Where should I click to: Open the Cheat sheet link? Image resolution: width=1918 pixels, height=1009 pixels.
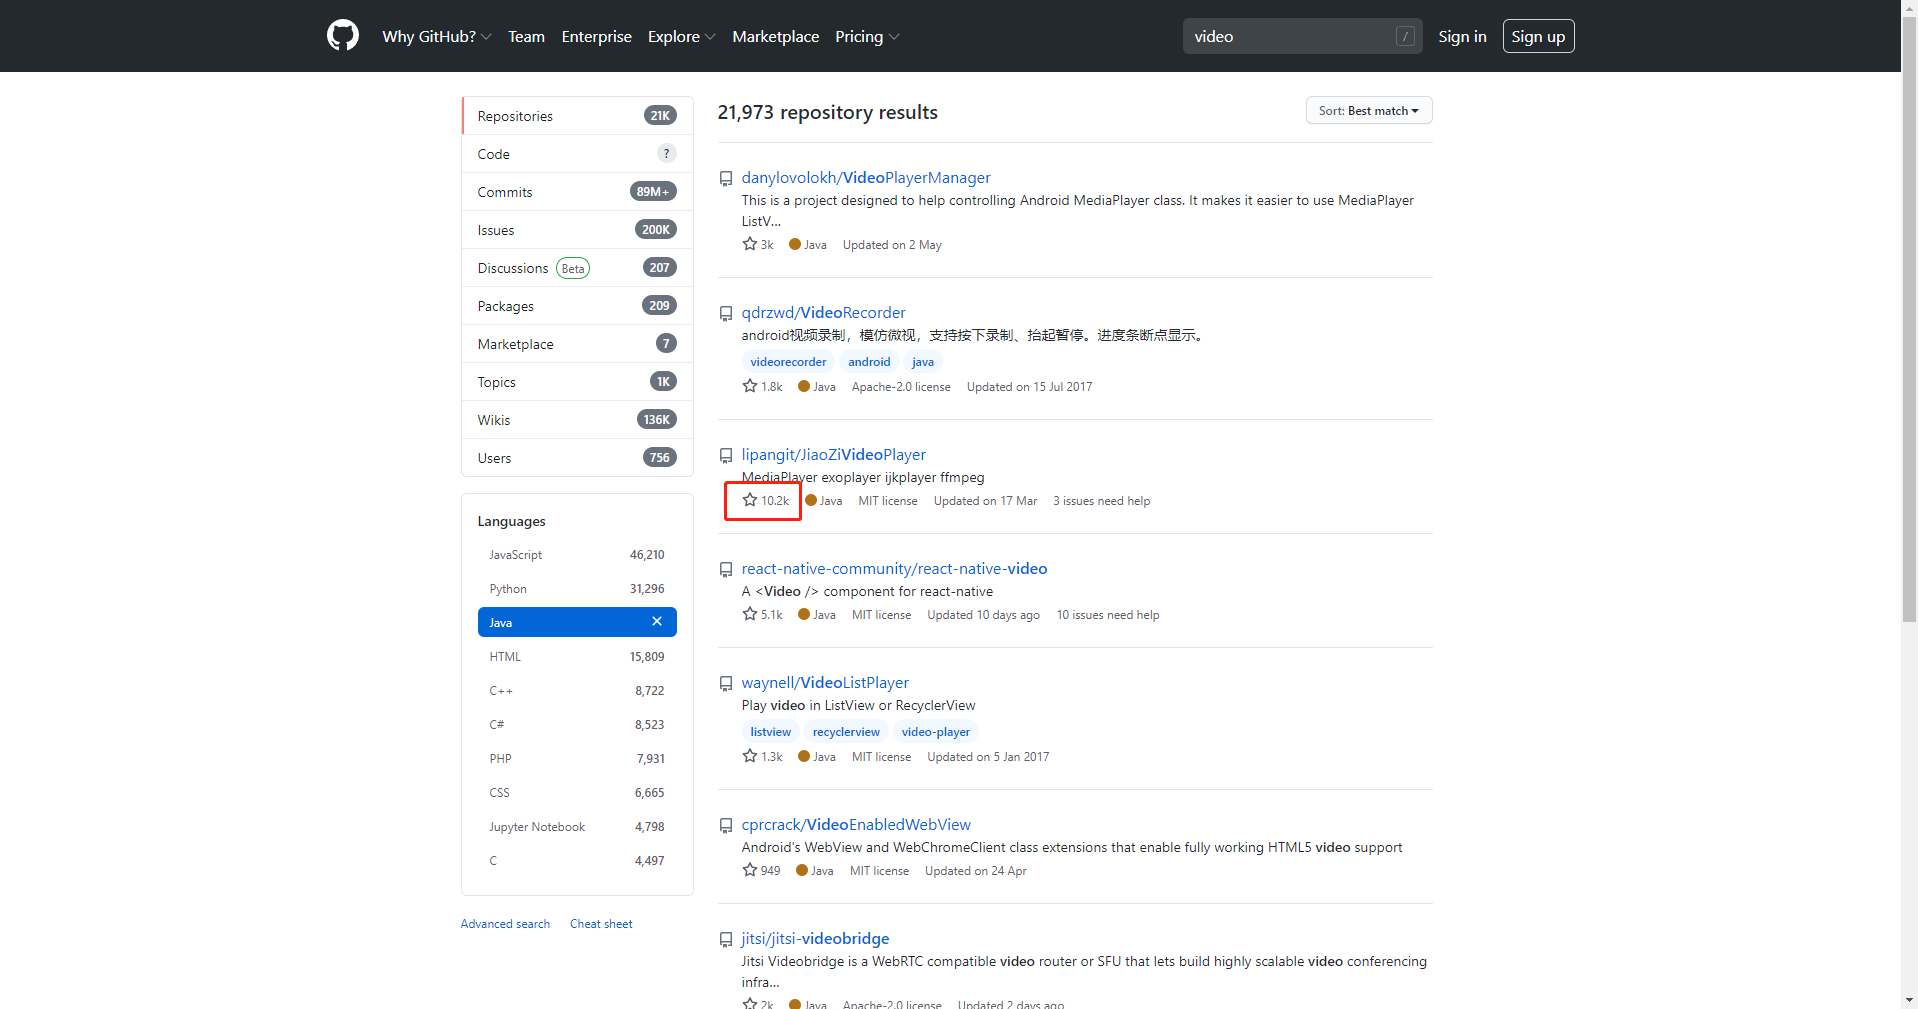(x=601, y=924)
